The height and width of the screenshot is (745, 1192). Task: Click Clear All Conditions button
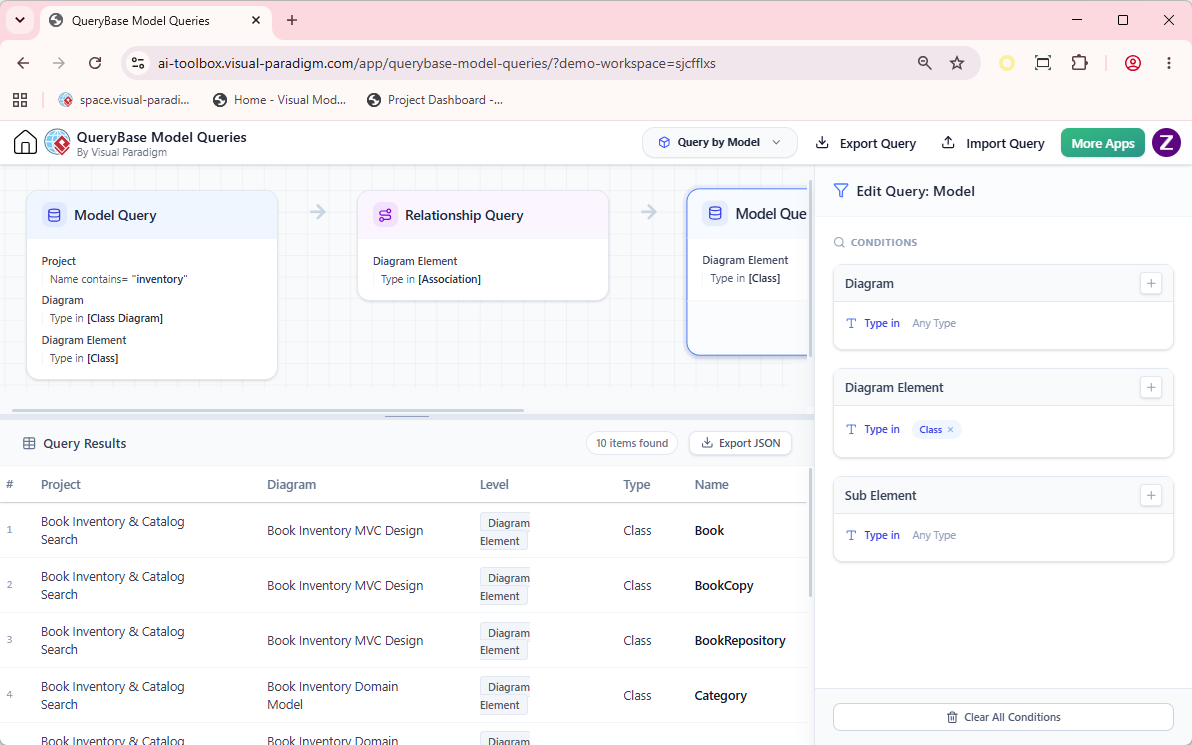pyautogui.click(x=1003, y=717)
